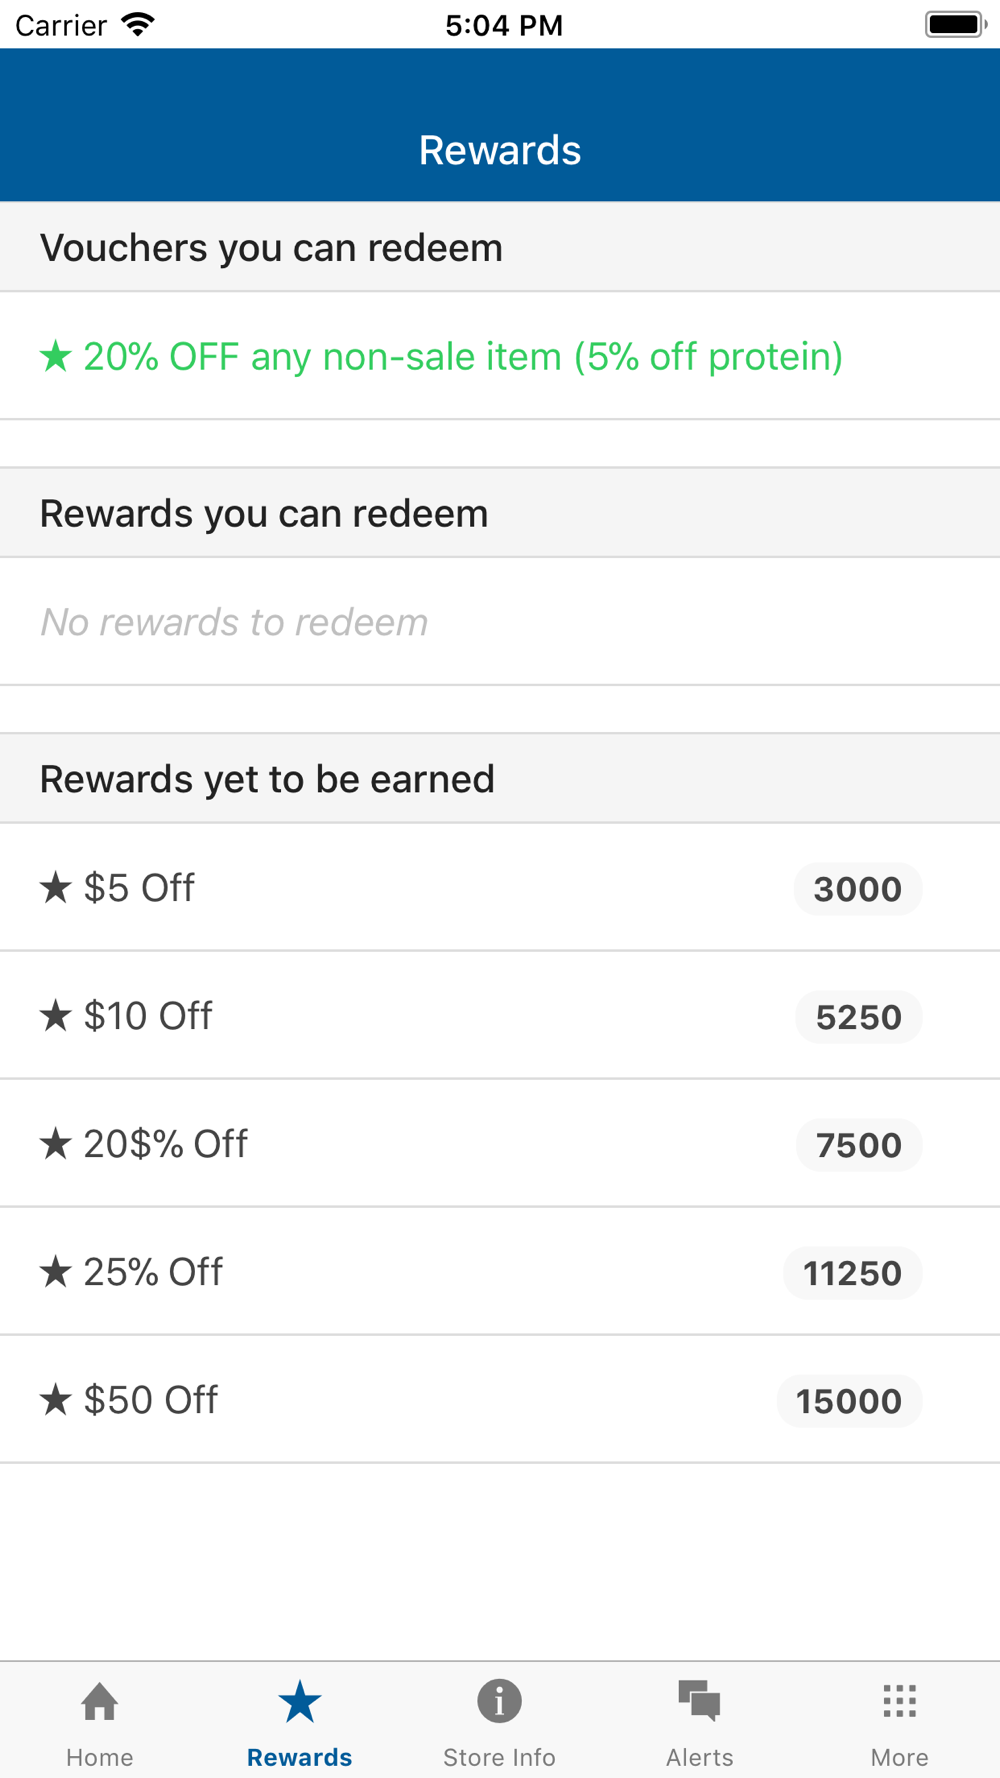Tap the 11250 points badge

[853, 1273]
